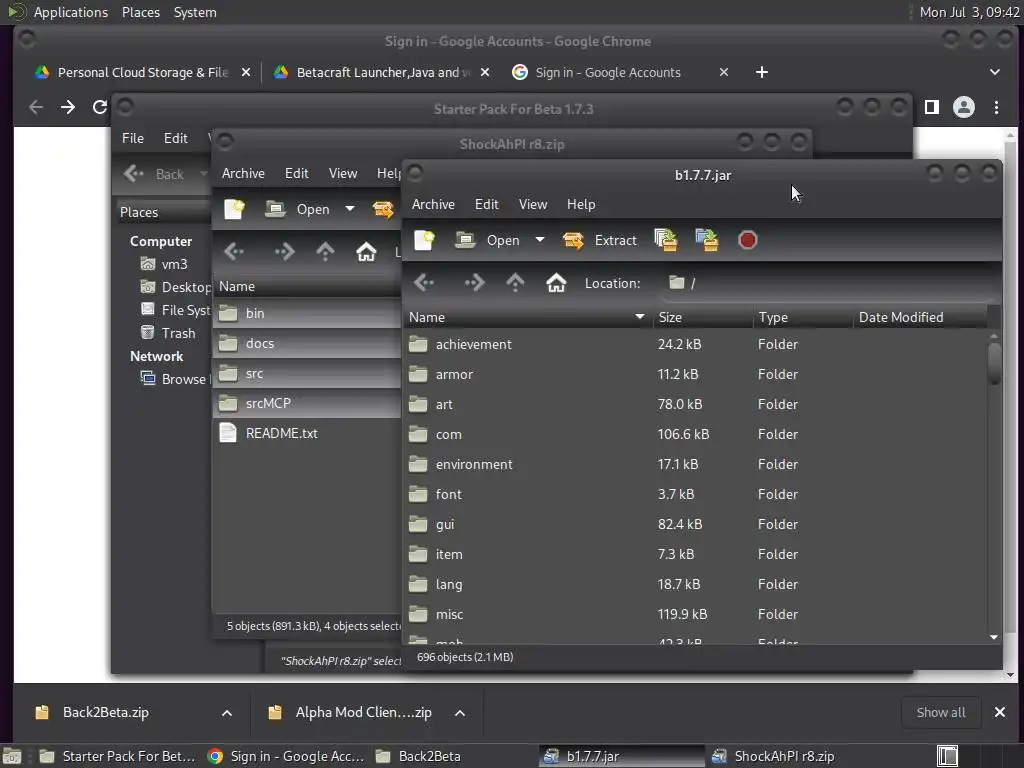Expand Back2Beta.zip download options chevron

click(x=227, y=713)
